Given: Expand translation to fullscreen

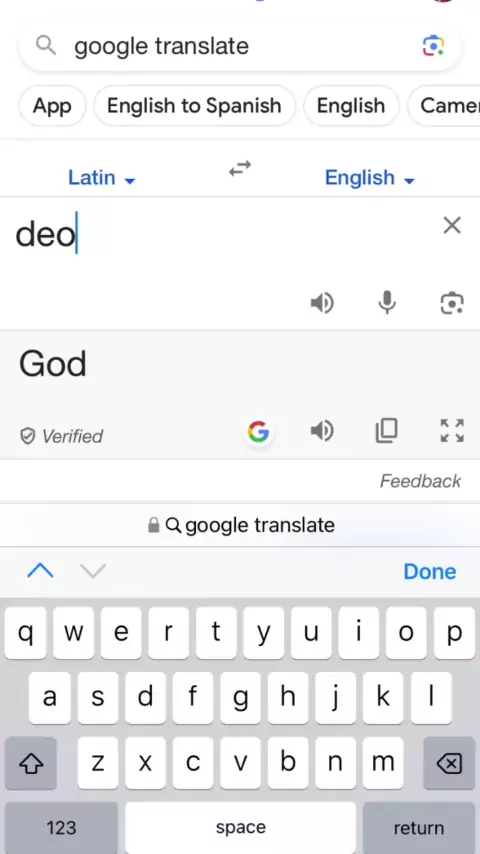Looking at the screenshot, I should coord(452,431).
